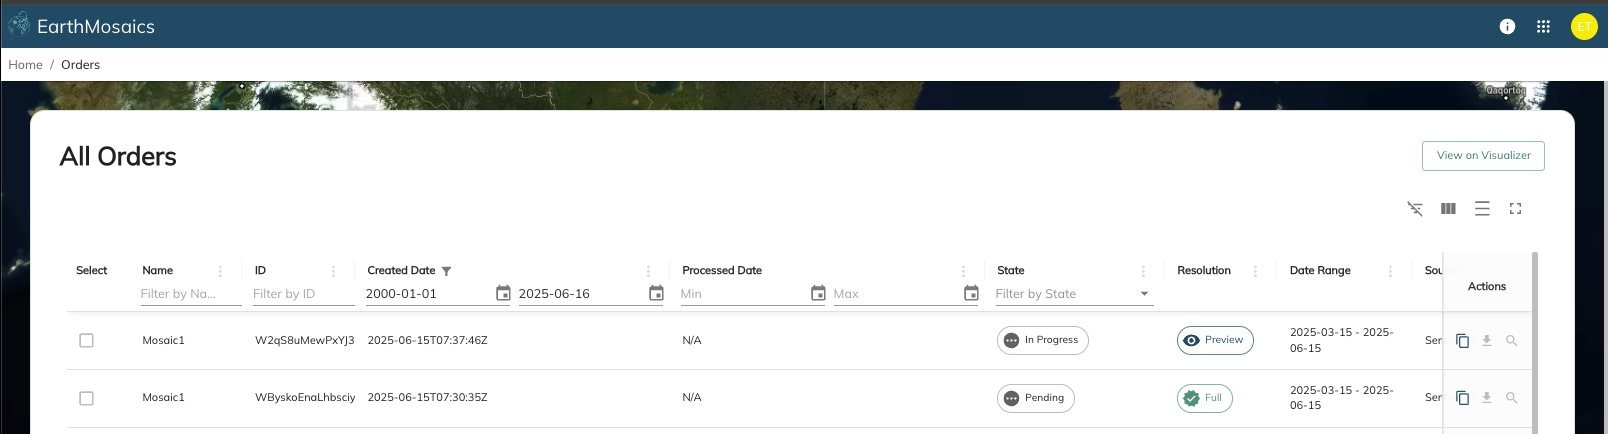The width and height of the screenshot is (1608, 434).
Task: Sort by the State column header
Action: pos(1011,271)
